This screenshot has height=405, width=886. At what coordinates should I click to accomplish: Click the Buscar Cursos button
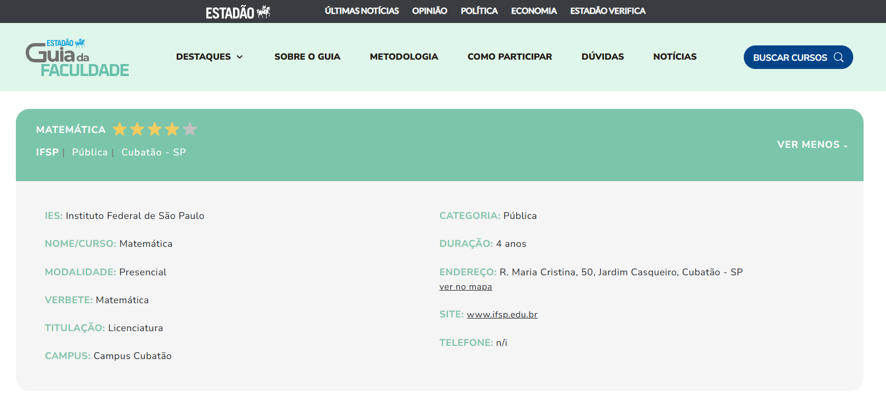pyautogui.click(x=798, y=57)
